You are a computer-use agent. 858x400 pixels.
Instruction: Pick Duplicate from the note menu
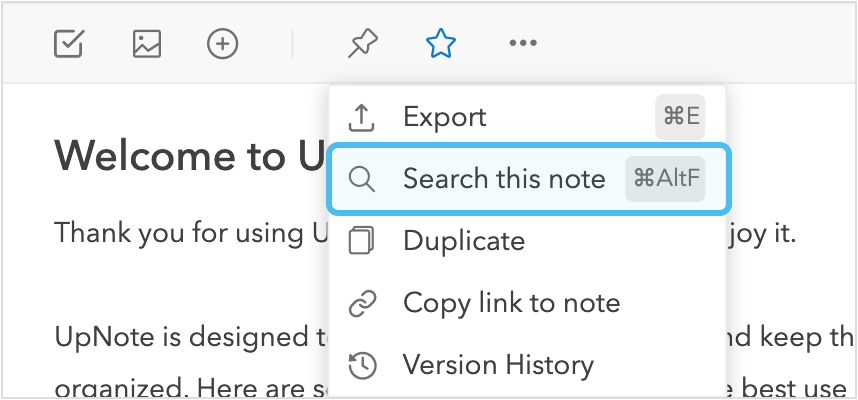(x=463, y=241)
